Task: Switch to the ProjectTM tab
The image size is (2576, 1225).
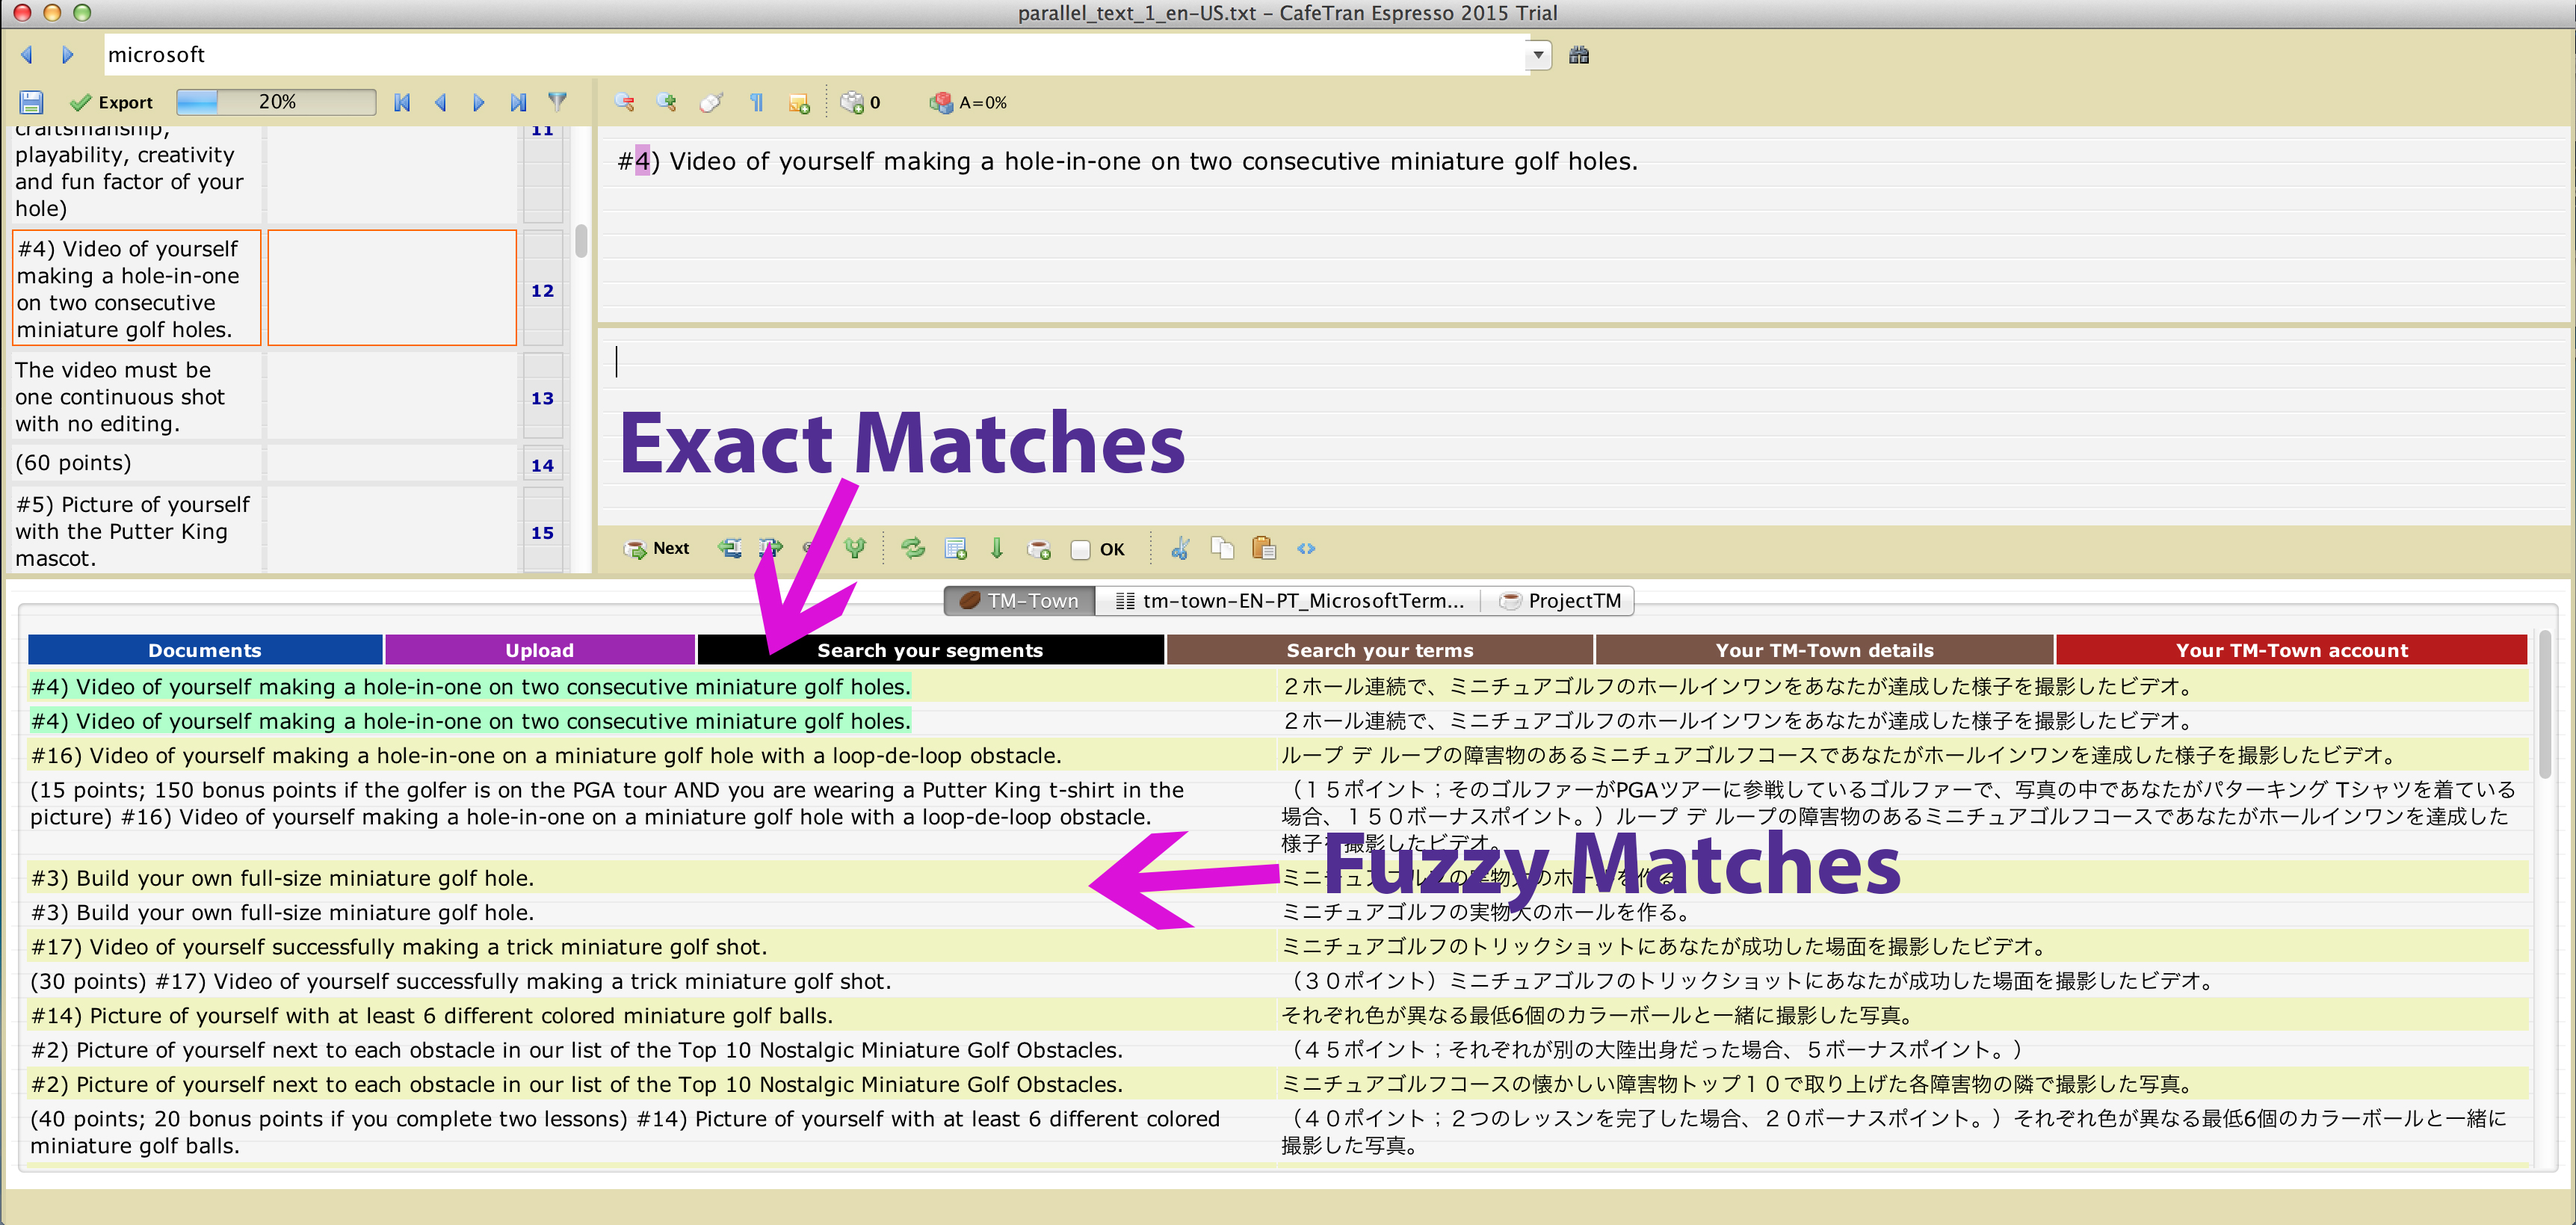Action: 1558,600
